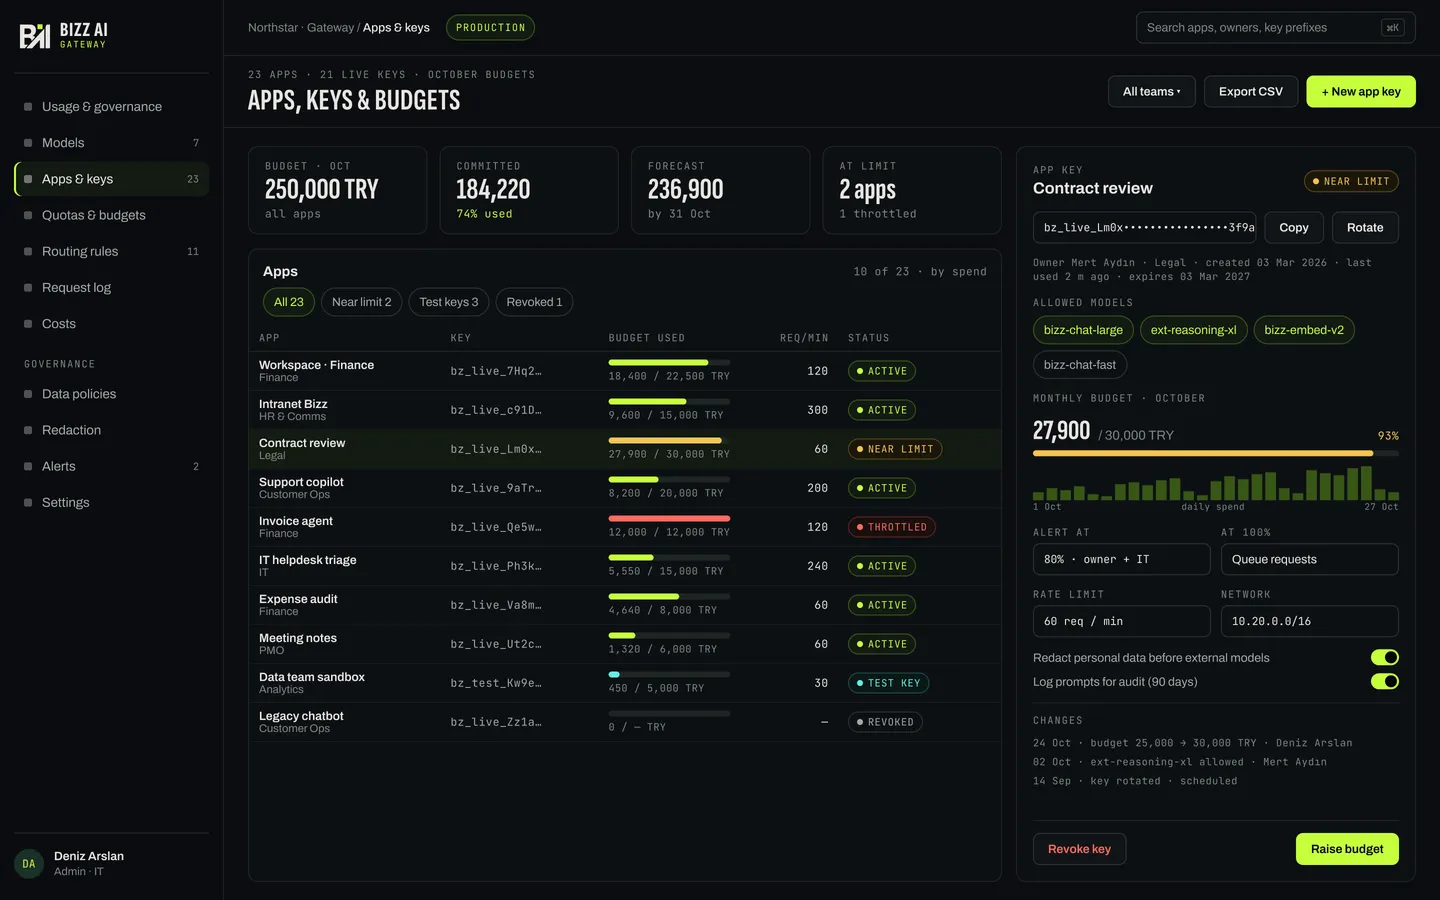This screenshot has width=1440, height=900.
Task: Toggle redact personal data before external models
Action: pyautogui.click(x=1385, y=657)
